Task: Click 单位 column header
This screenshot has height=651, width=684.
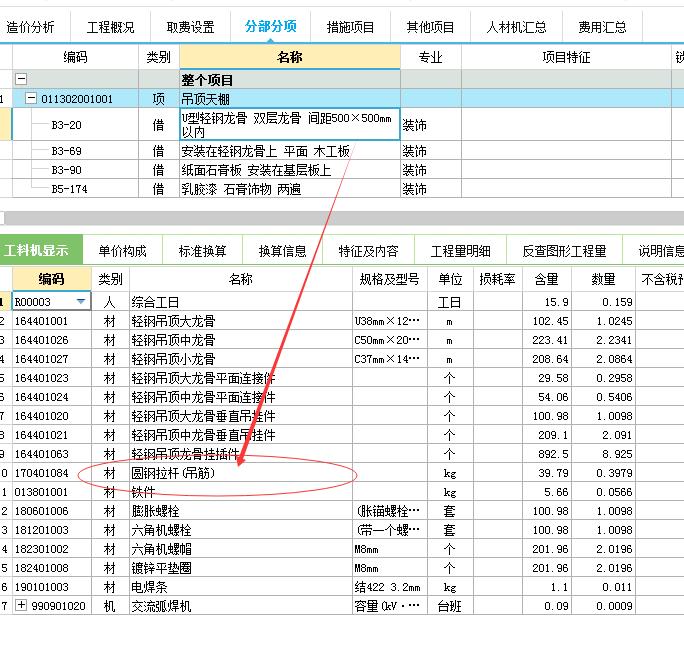Action: tap(450, 279)
